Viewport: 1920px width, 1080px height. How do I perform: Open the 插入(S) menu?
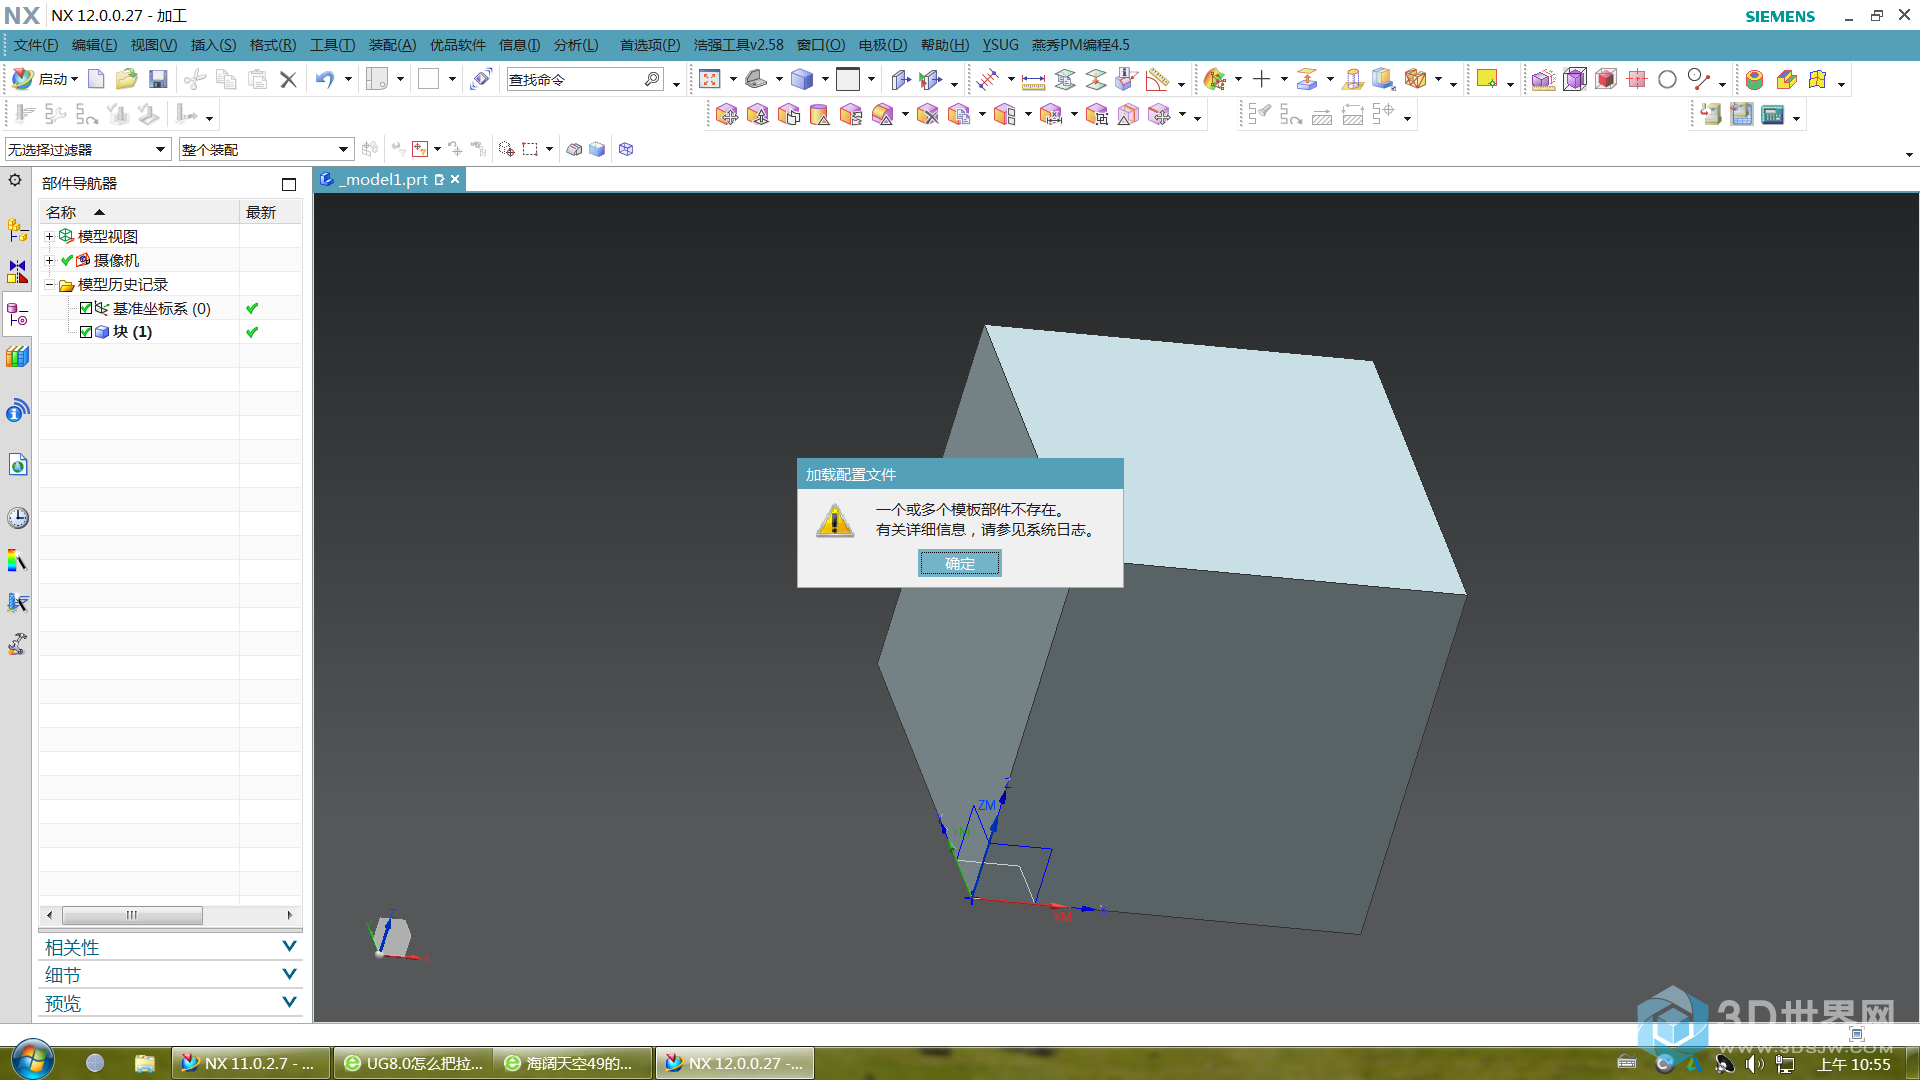point(213,45)
